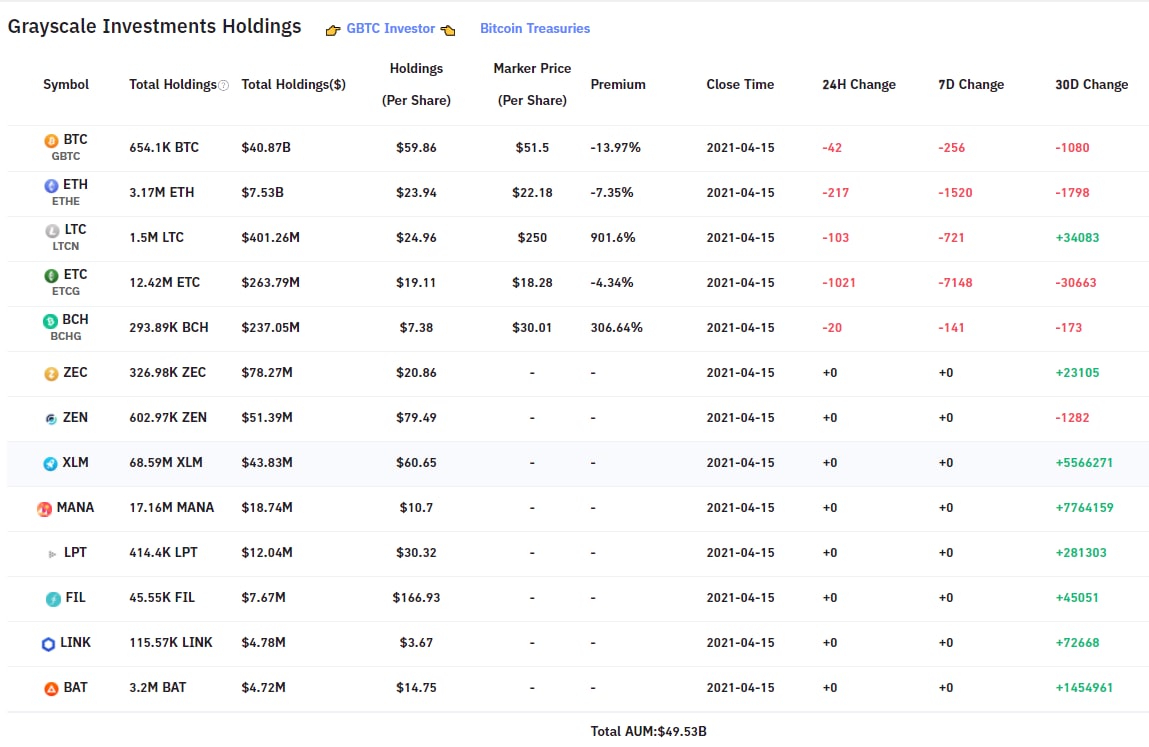Open the Bitcoin Treasuries link
Viewport: 1149px width, 747px height.
click(535, 29)
